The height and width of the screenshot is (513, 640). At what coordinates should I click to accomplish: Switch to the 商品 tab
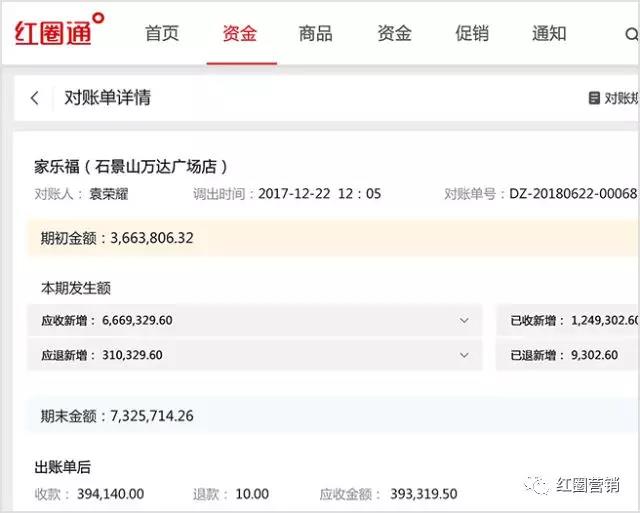[316, 33]
